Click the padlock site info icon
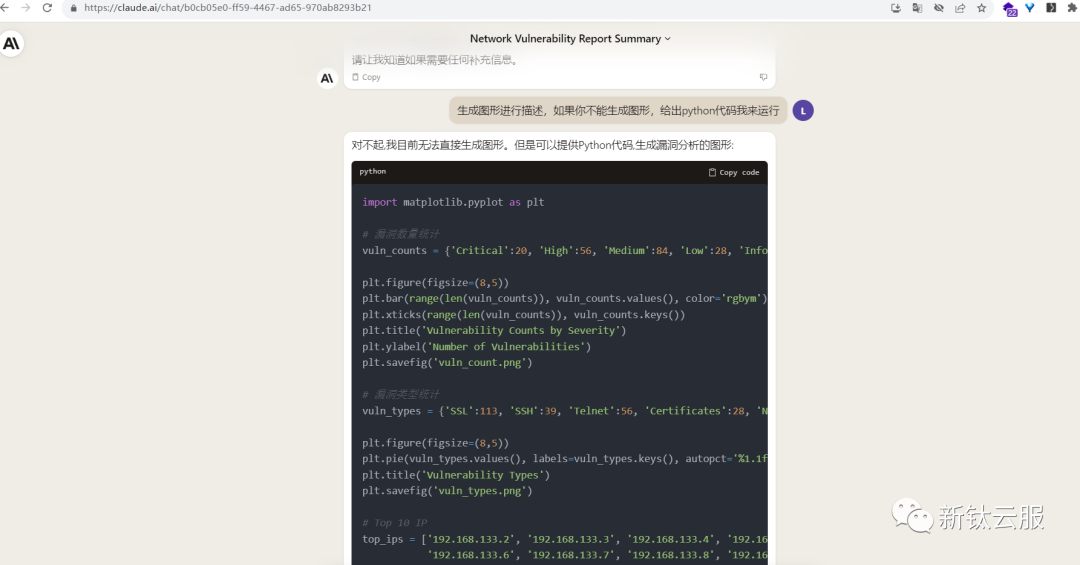The image size is (1080, 565). point(73,8)
